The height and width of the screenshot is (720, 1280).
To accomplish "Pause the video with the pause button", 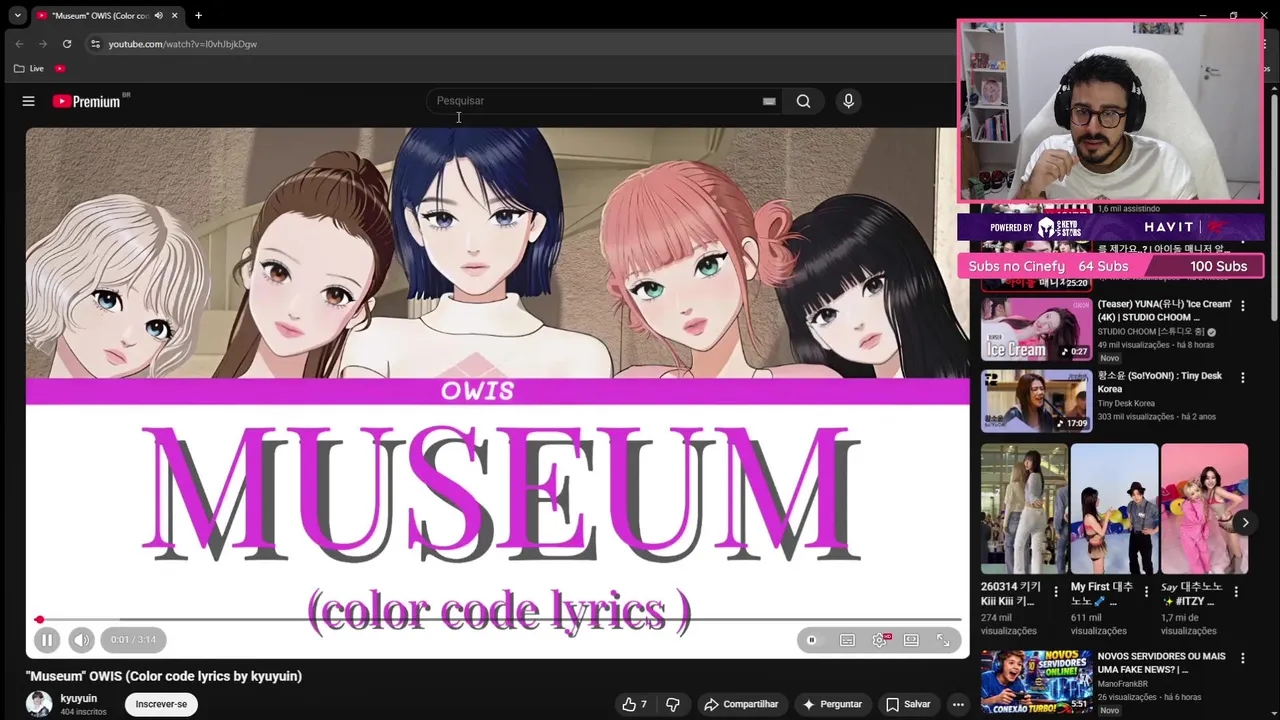I will 47,640.
